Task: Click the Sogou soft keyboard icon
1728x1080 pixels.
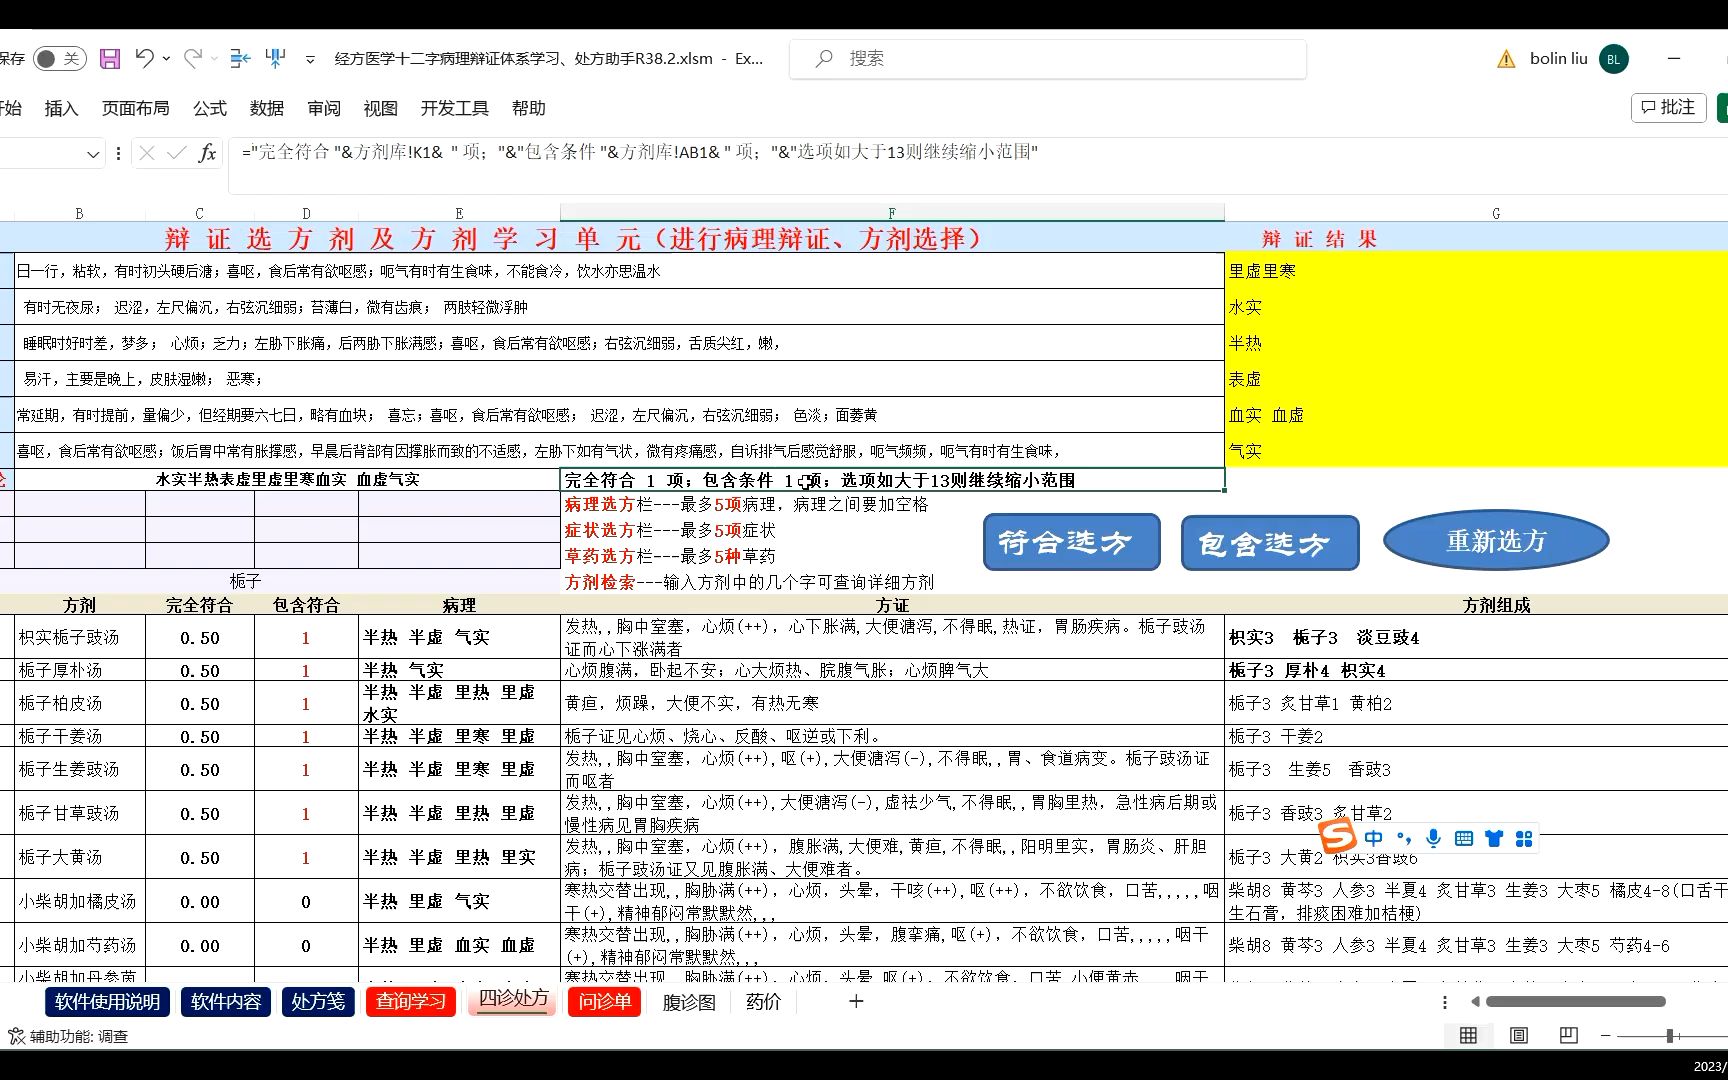Action: (1464, 838)
